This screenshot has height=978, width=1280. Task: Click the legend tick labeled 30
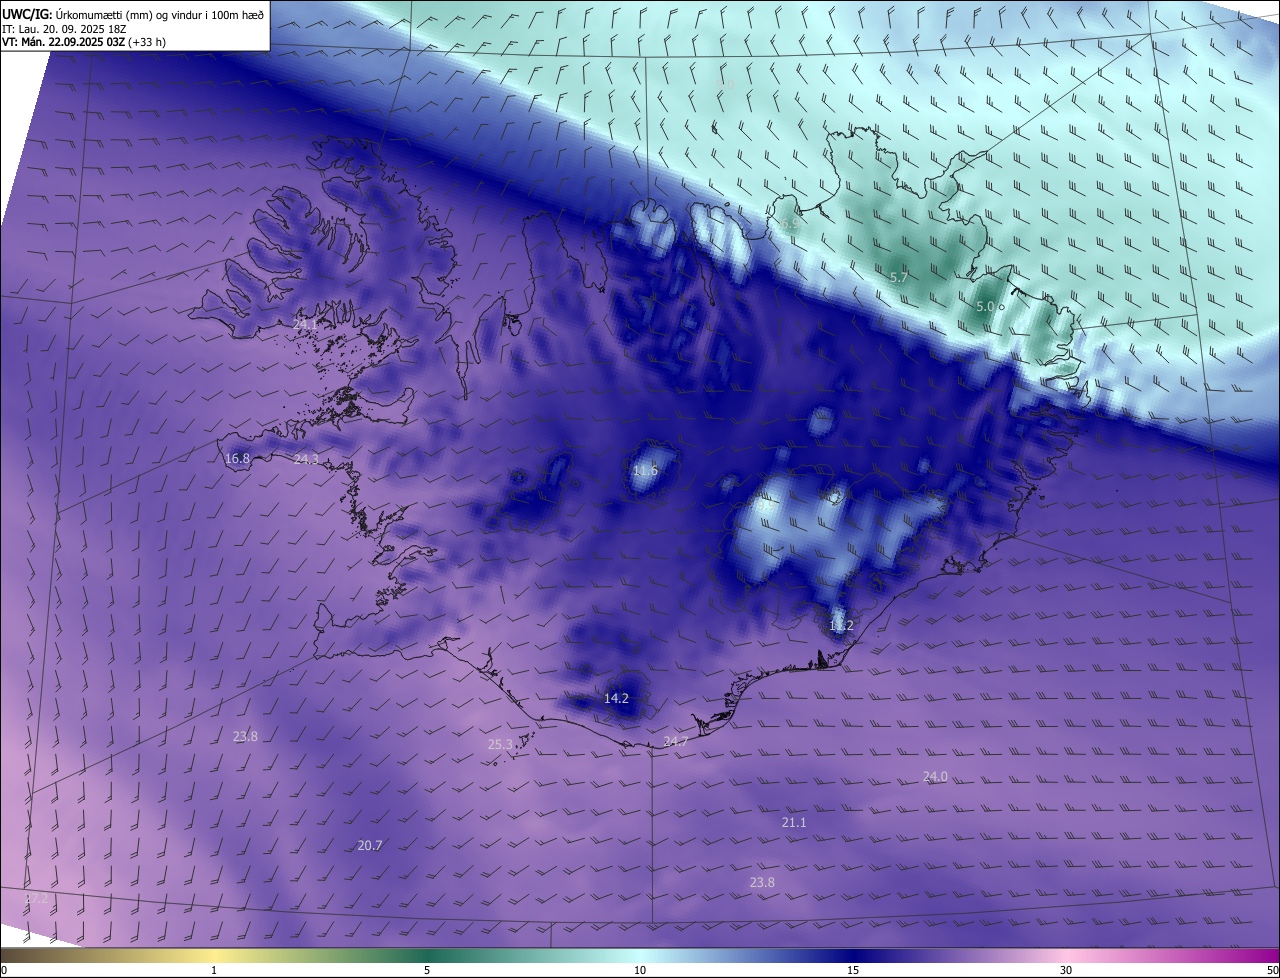(1066, 970)
